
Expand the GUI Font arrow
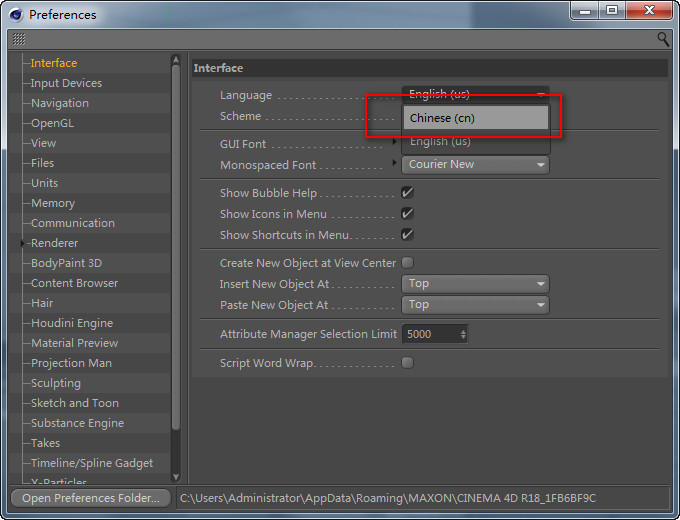click(x=394, y=142)
